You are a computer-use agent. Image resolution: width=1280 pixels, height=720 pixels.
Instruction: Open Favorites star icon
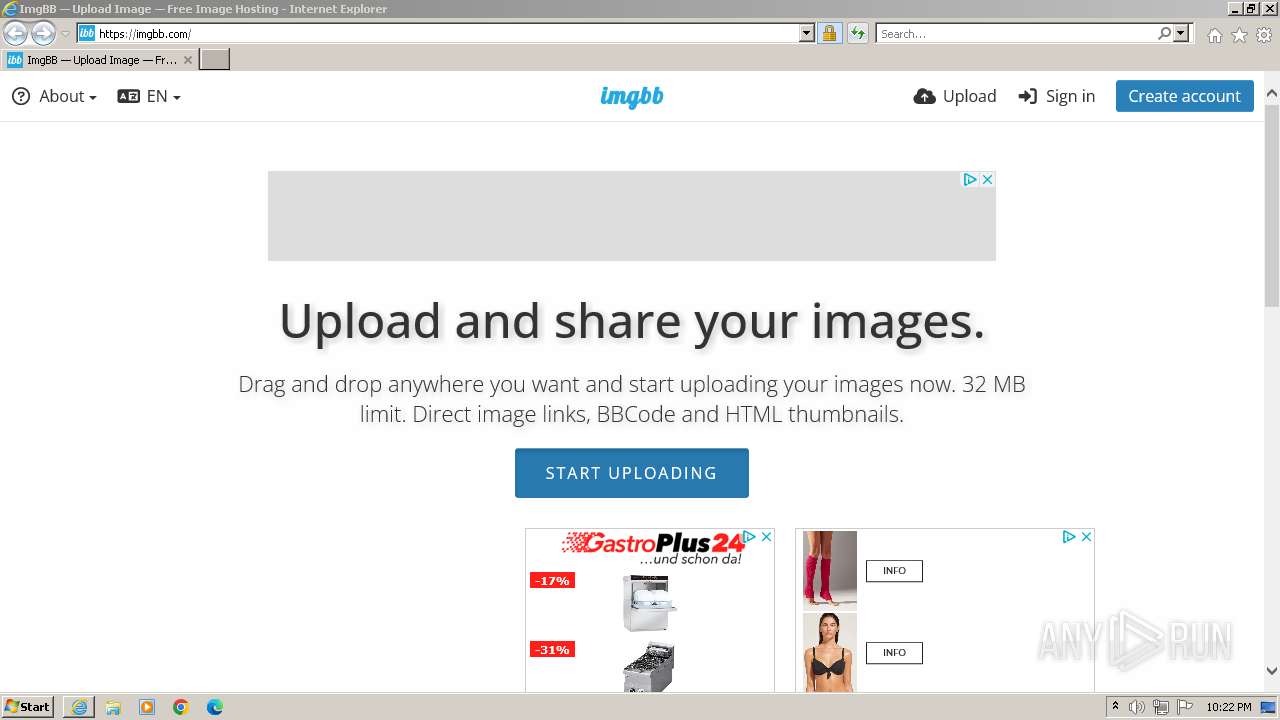pos(1239,35)
